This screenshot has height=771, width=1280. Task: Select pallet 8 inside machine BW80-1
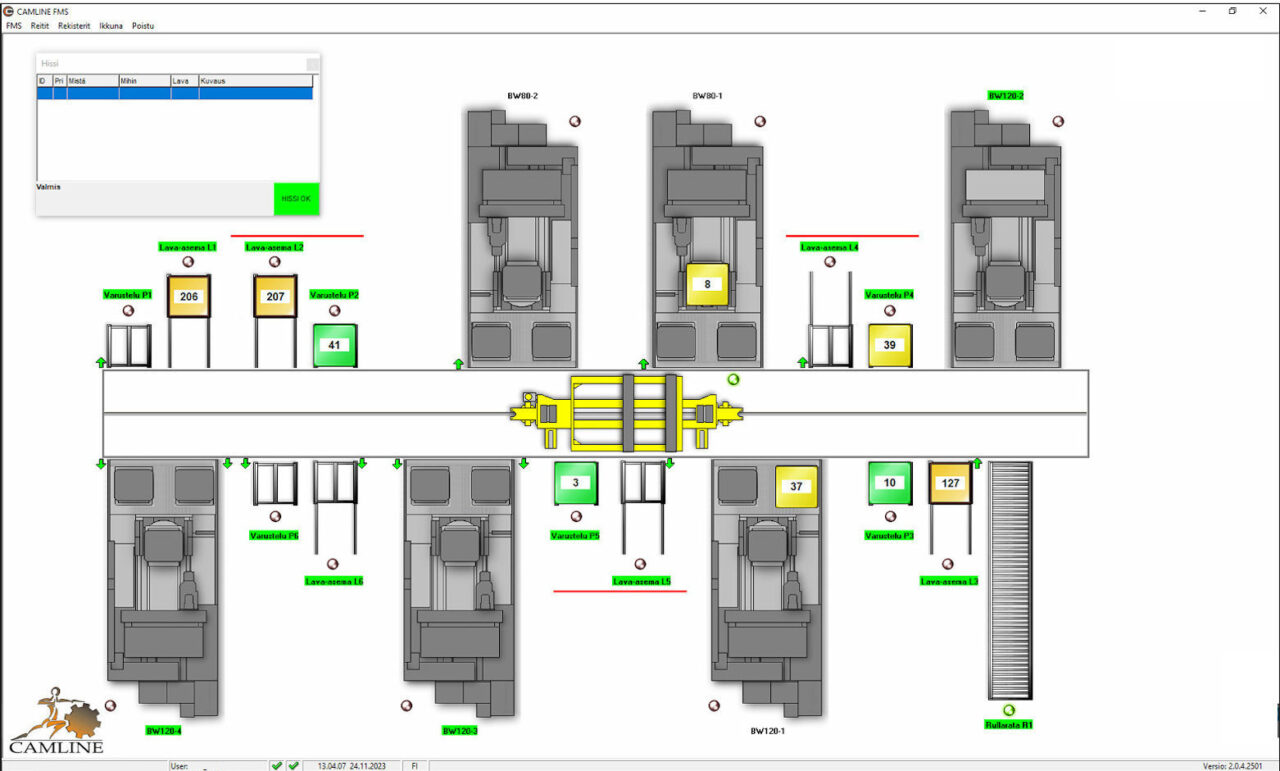(708, 284)
